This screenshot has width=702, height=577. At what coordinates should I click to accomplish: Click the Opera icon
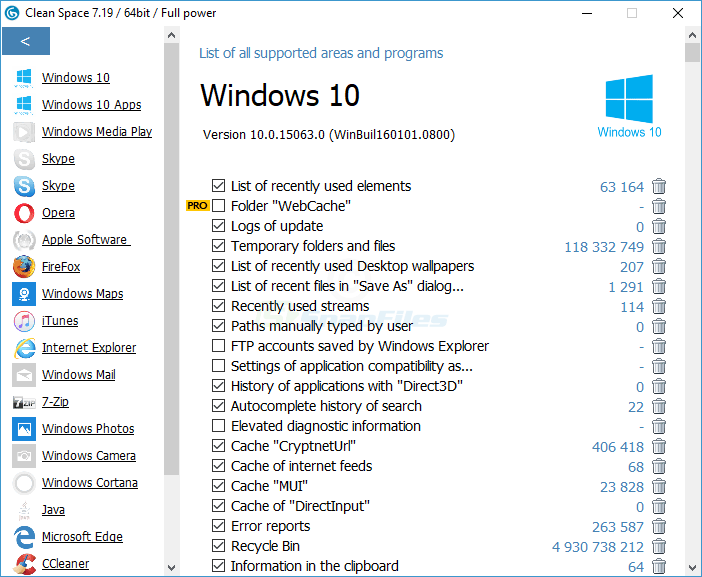click(x=24, y=213)
